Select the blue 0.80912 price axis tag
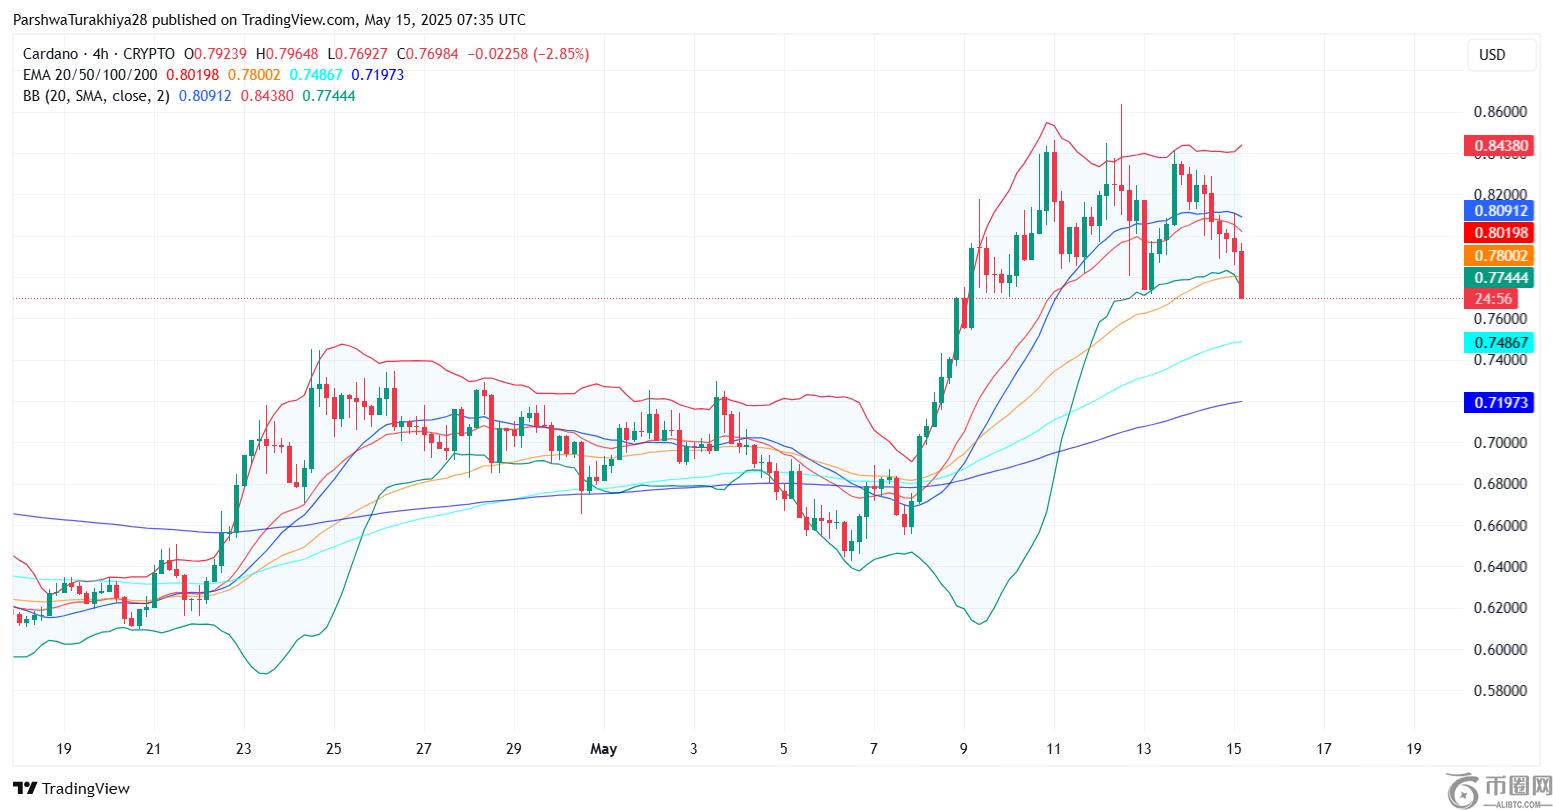 1499,211
